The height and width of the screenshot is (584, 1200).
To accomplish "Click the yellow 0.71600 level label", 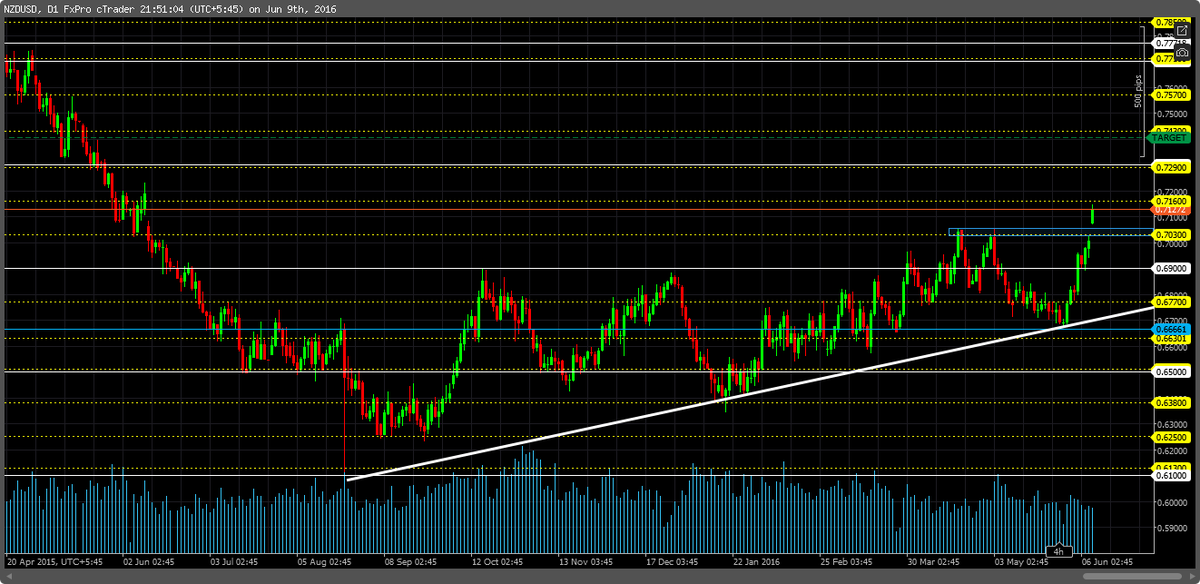I will click(1171, 201).
